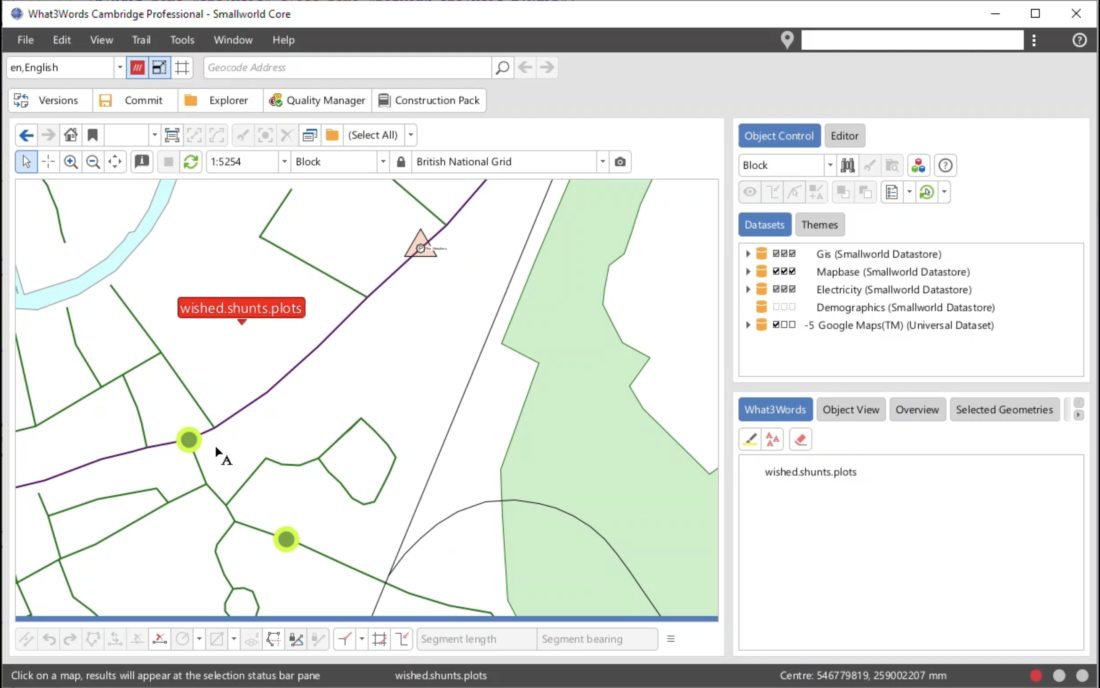Open the Block dropdown in Object Control

pyautogui.click(x=829, y=166)
